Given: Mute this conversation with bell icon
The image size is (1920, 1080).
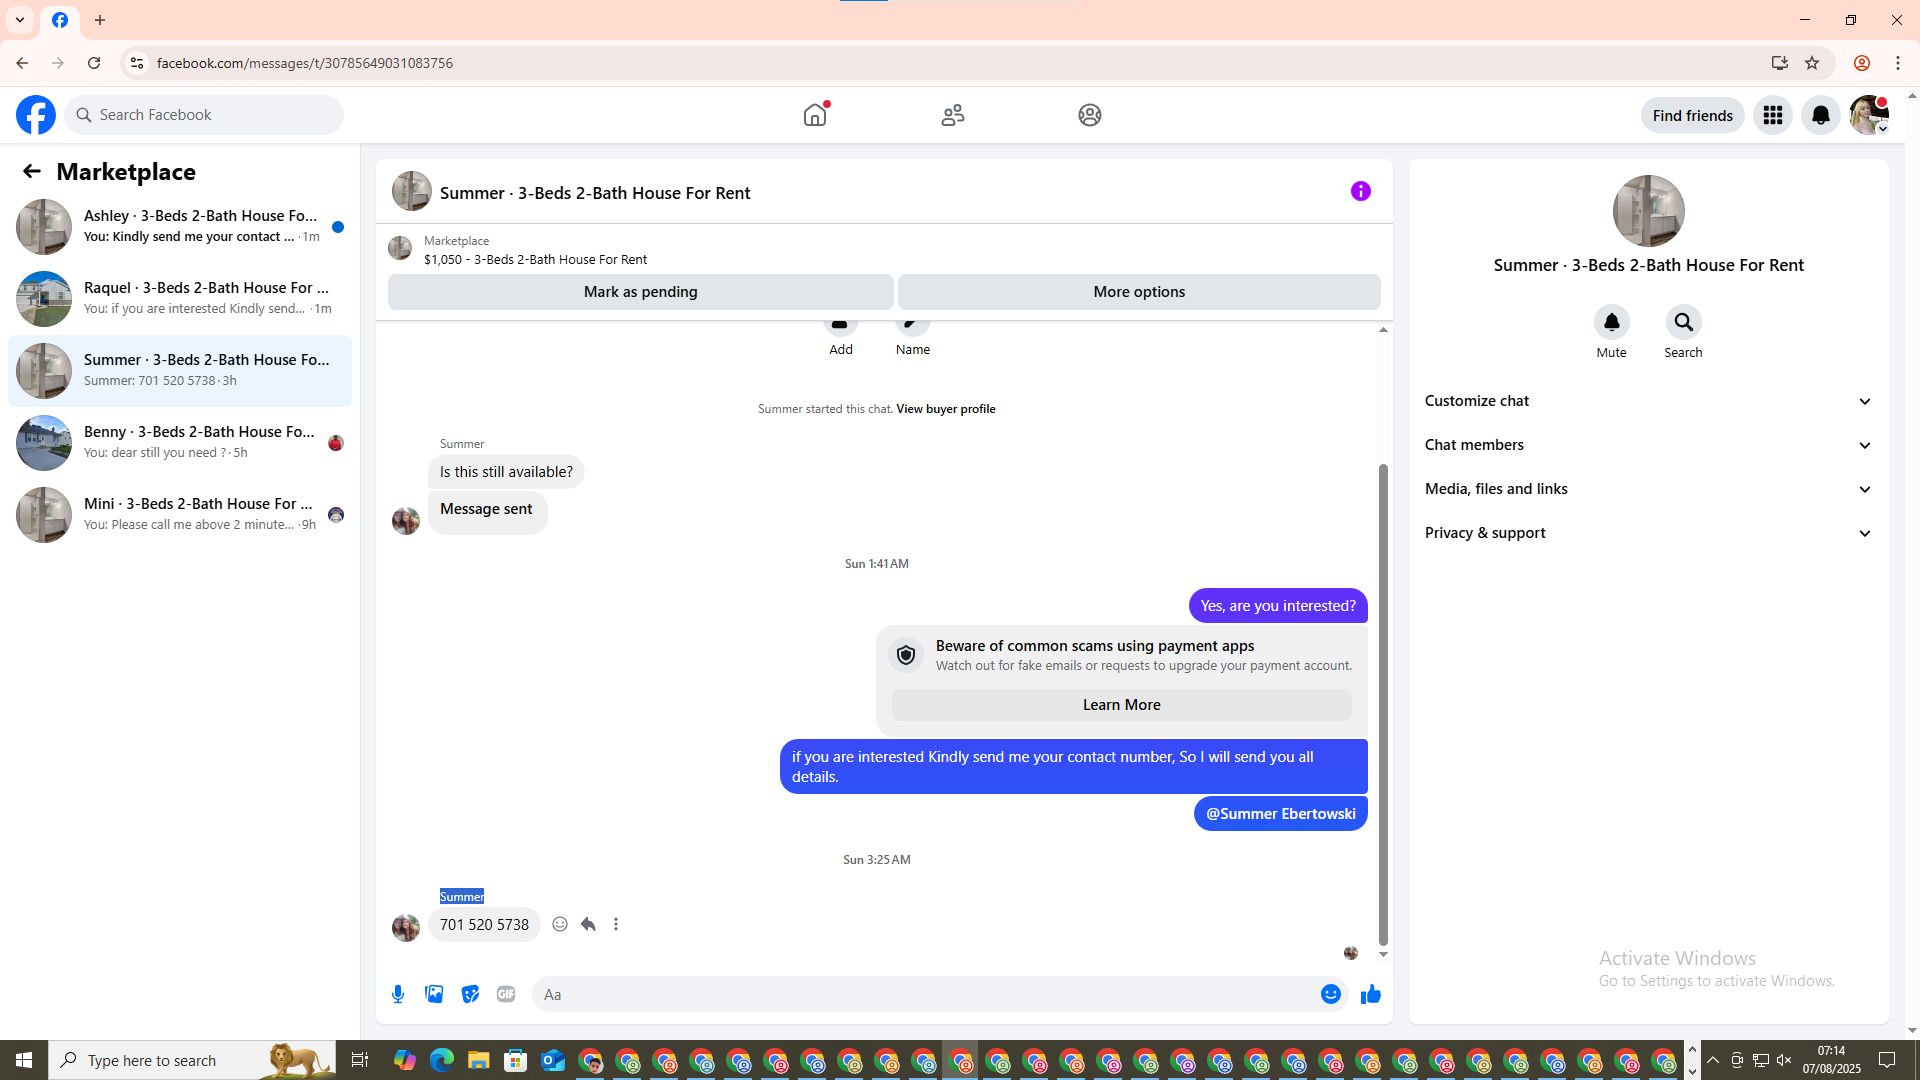Looking at the screenshot, I should point(1611,322).
